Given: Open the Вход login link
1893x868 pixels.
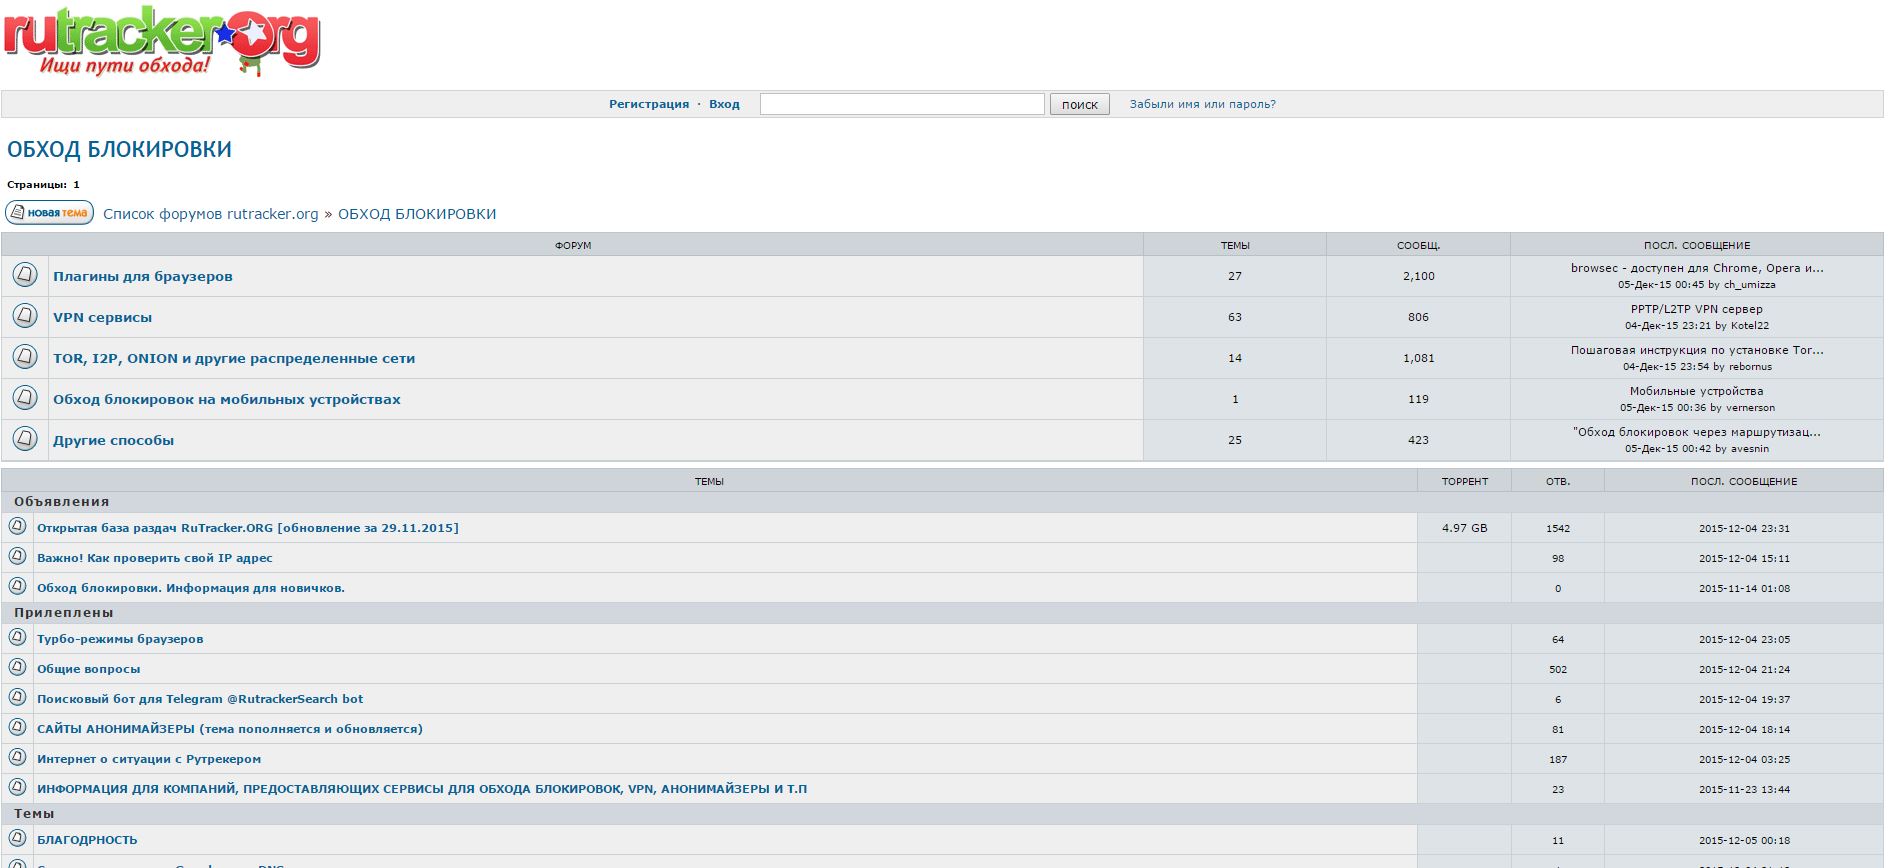Looking at the screenshot, I should (724, 104).
